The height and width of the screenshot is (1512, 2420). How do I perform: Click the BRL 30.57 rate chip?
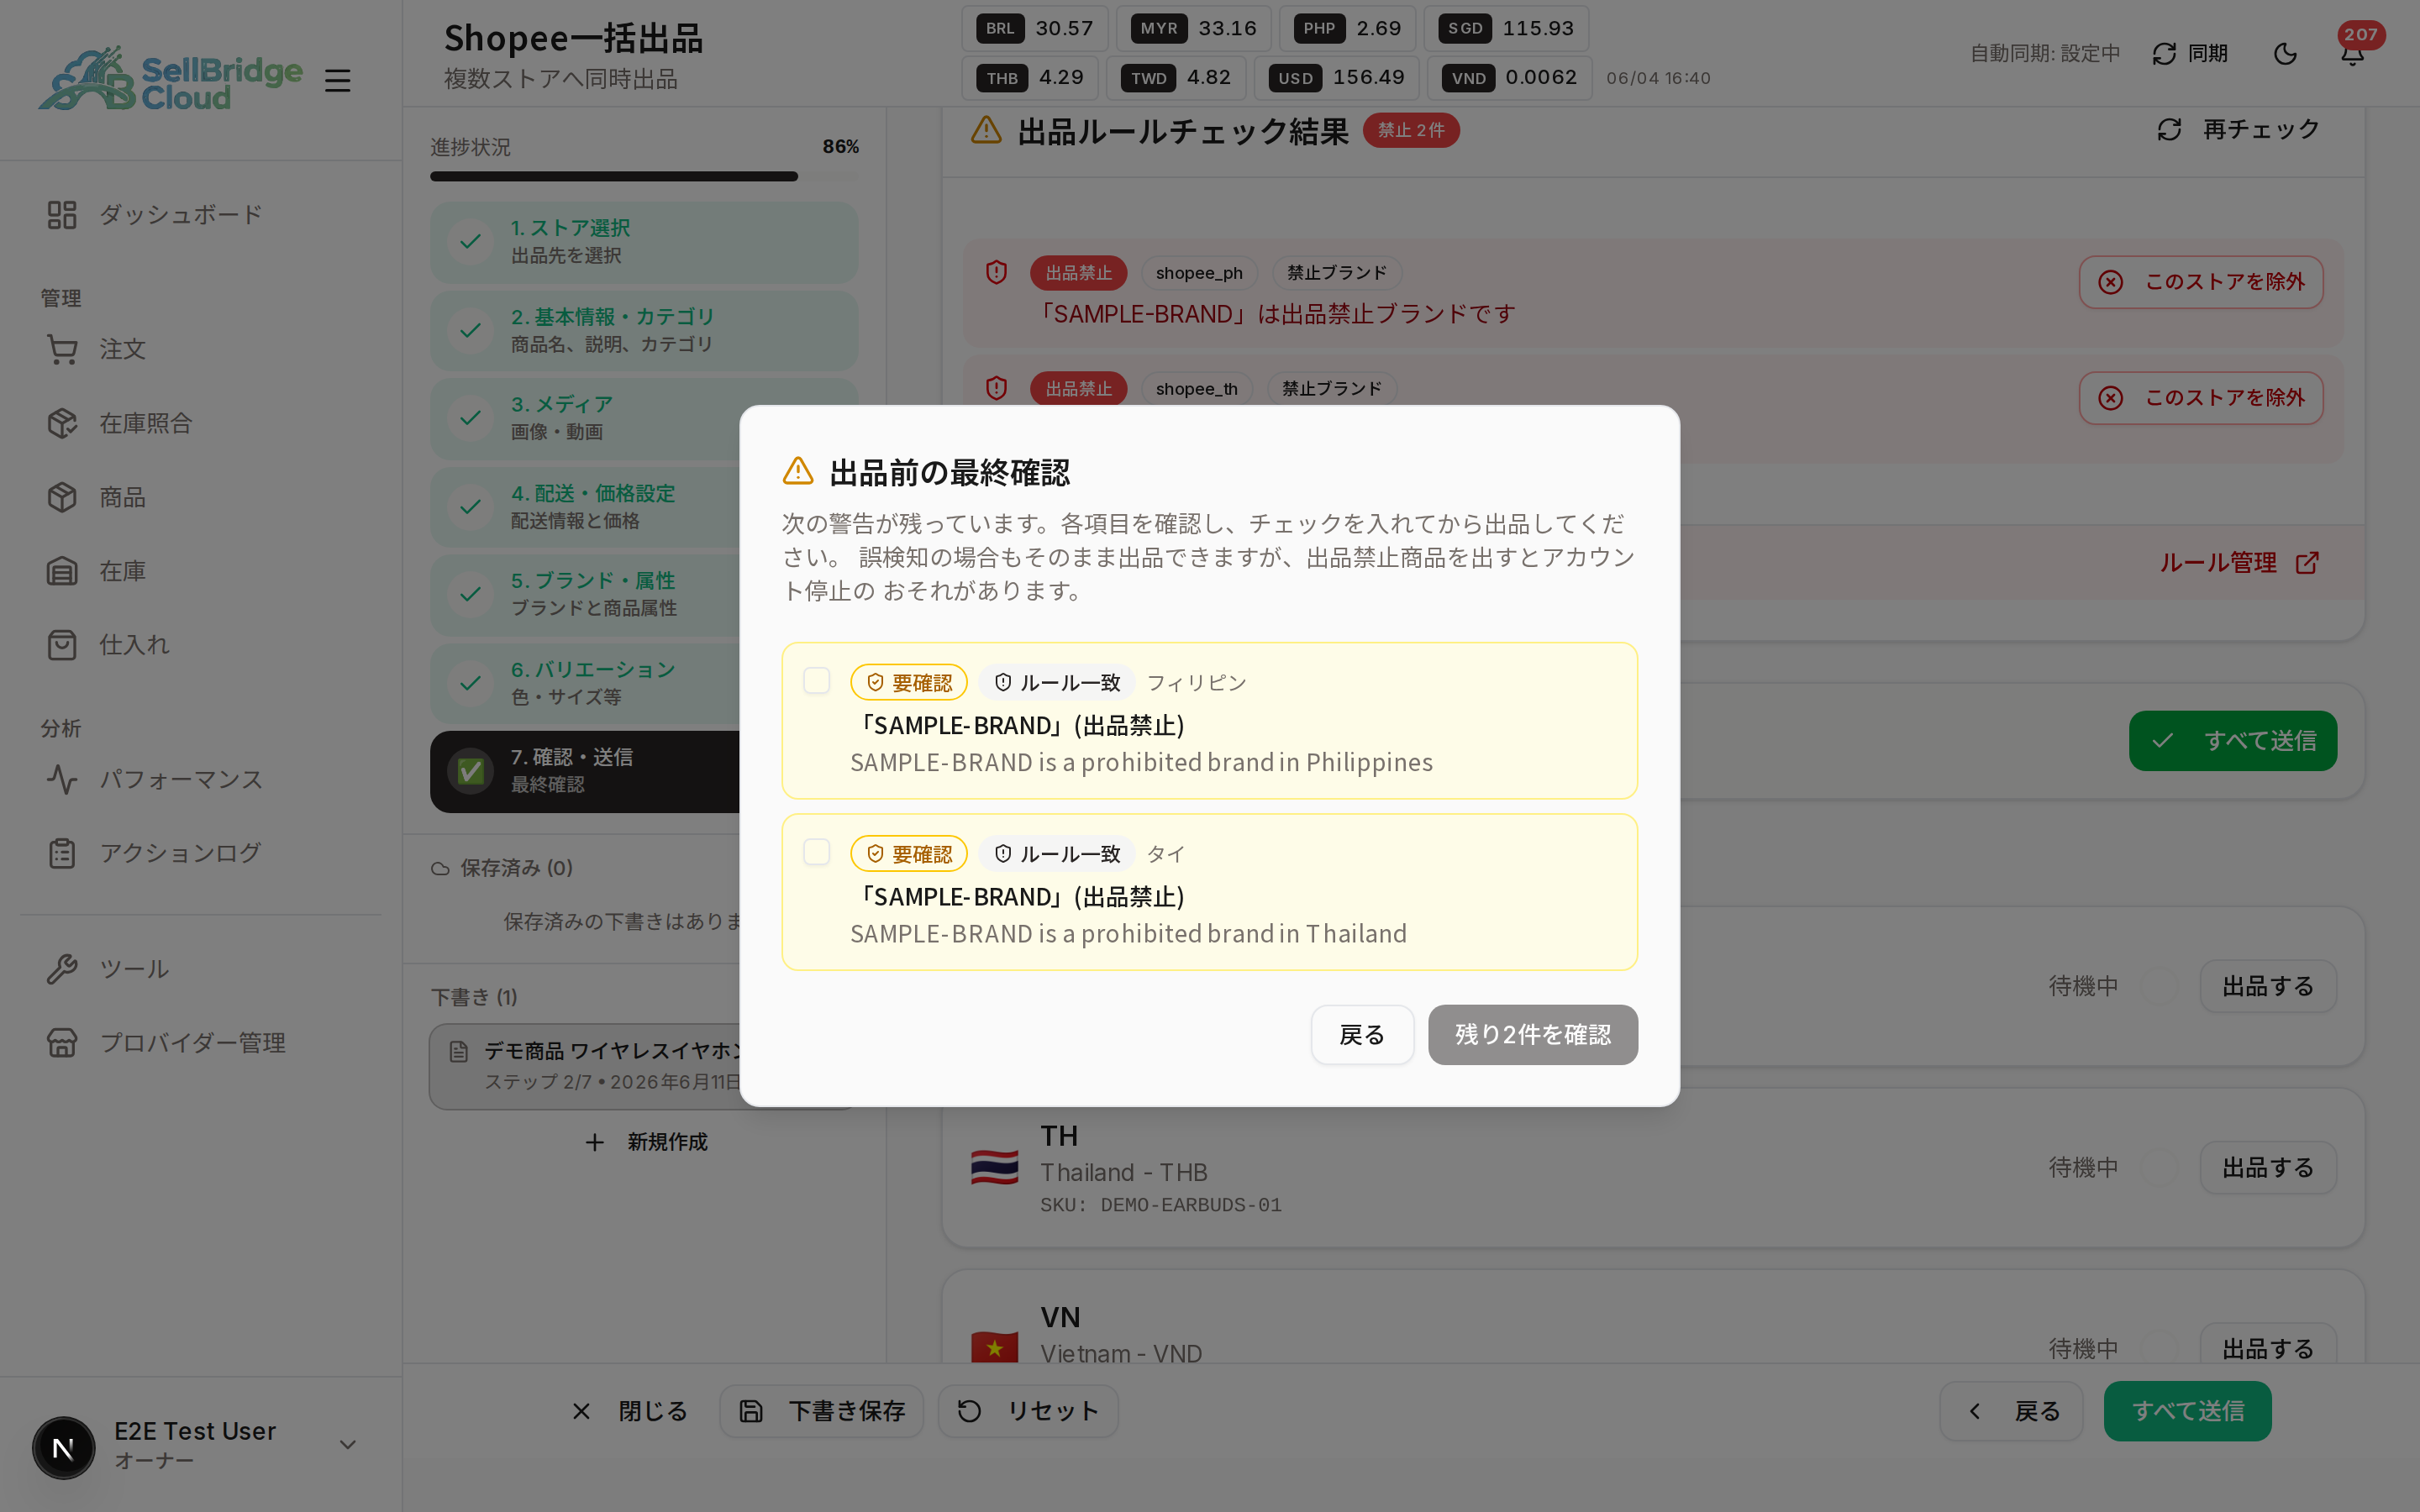(x=1035, y=28)
